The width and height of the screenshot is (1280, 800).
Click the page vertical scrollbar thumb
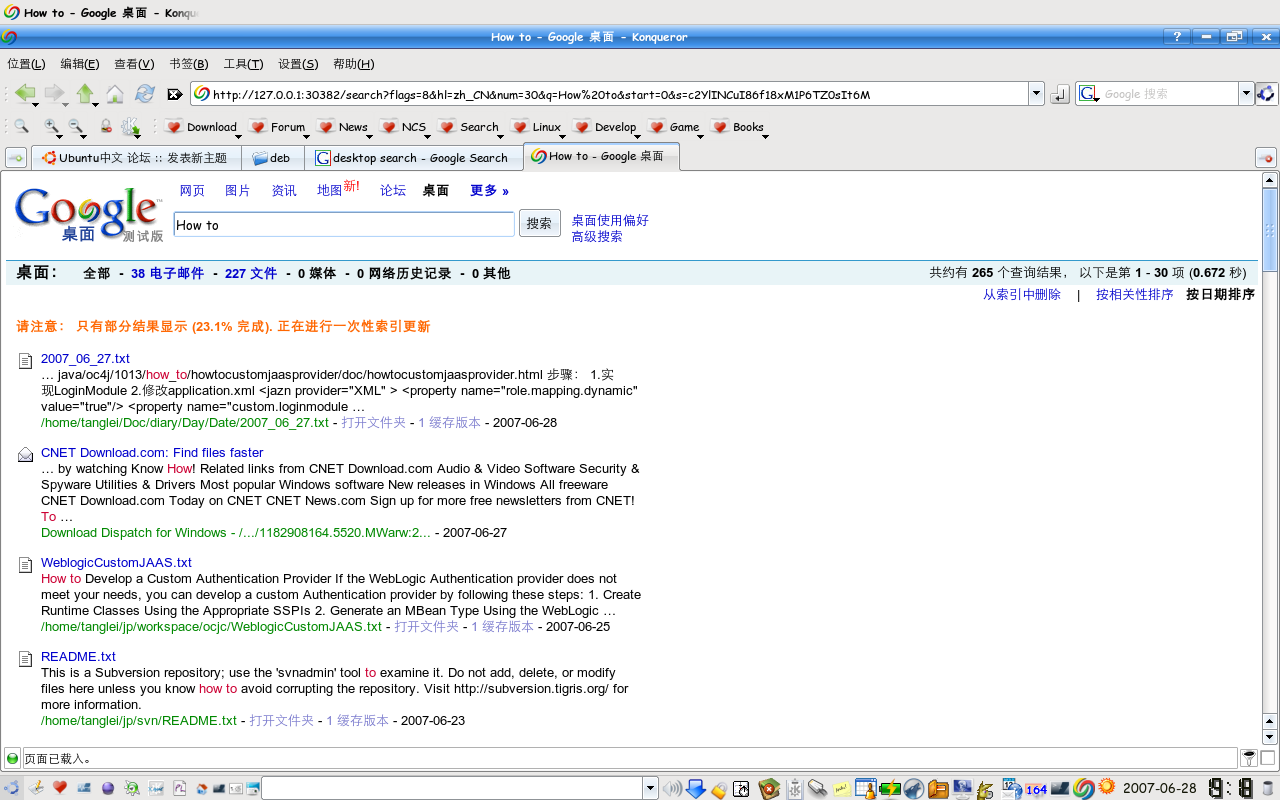pyautogui.click(x=1270, y=230)
